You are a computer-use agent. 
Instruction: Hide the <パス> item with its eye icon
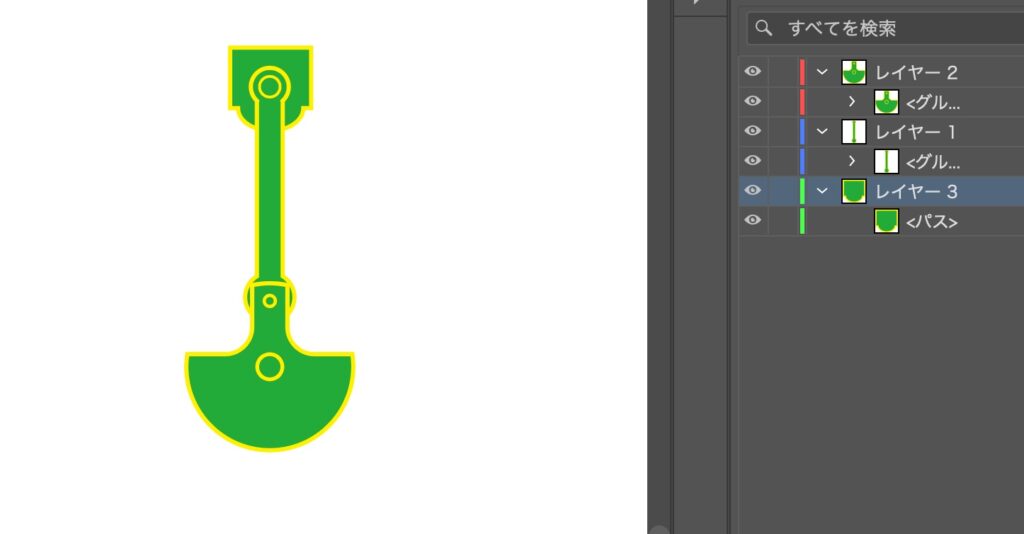pos(753,221)
